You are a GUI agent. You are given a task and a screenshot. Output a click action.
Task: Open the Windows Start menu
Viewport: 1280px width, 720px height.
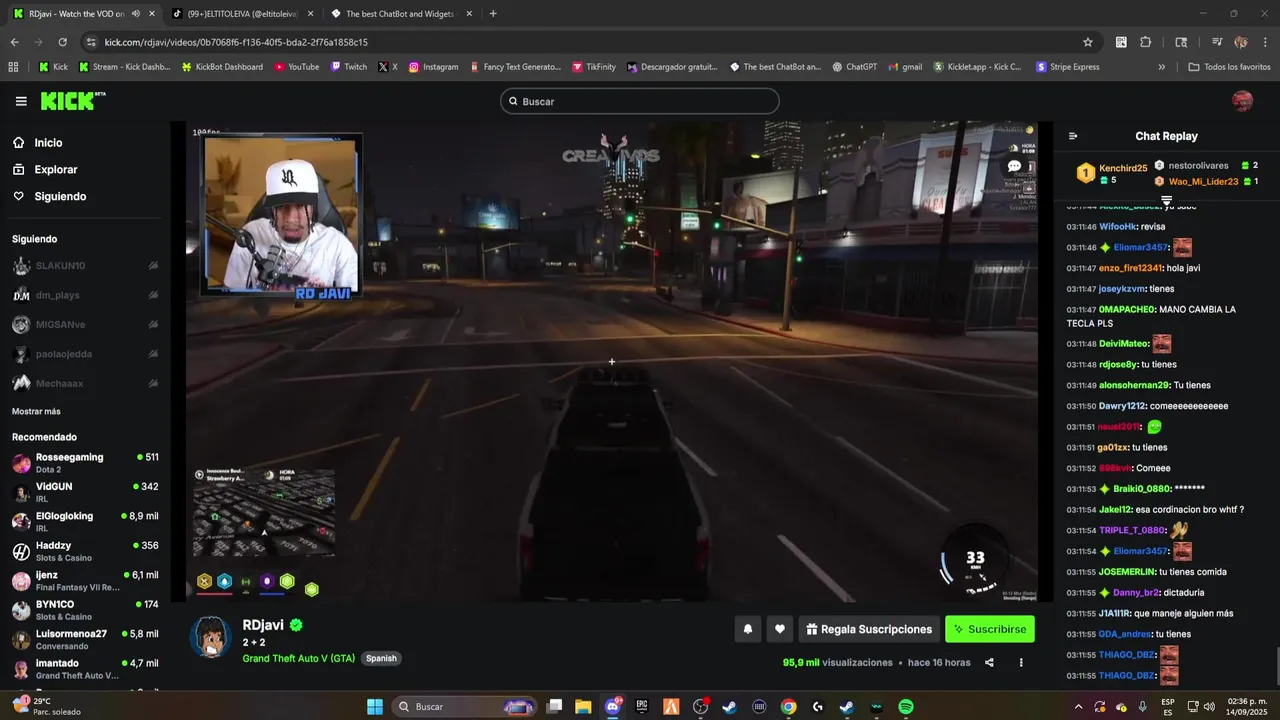pyautogui.click(x=375, y=707)
